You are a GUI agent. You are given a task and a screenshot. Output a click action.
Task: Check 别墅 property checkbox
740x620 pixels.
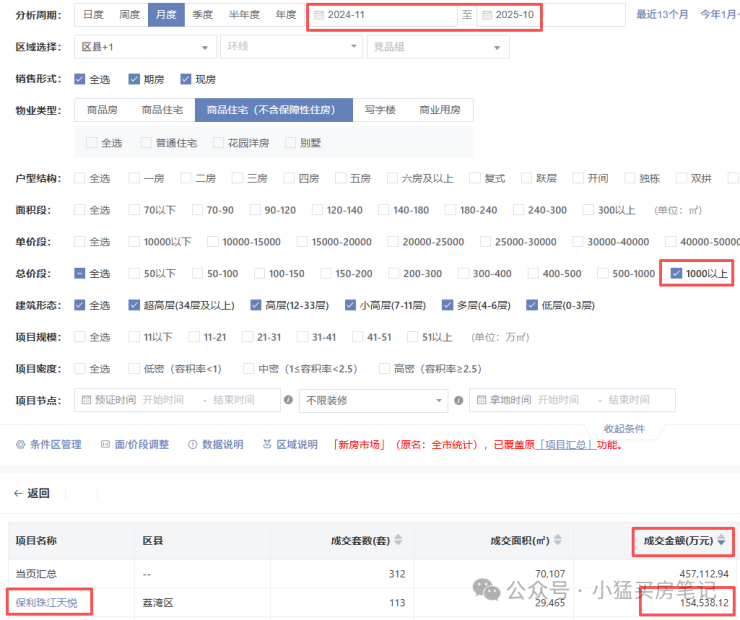click(x=291, y=142)
